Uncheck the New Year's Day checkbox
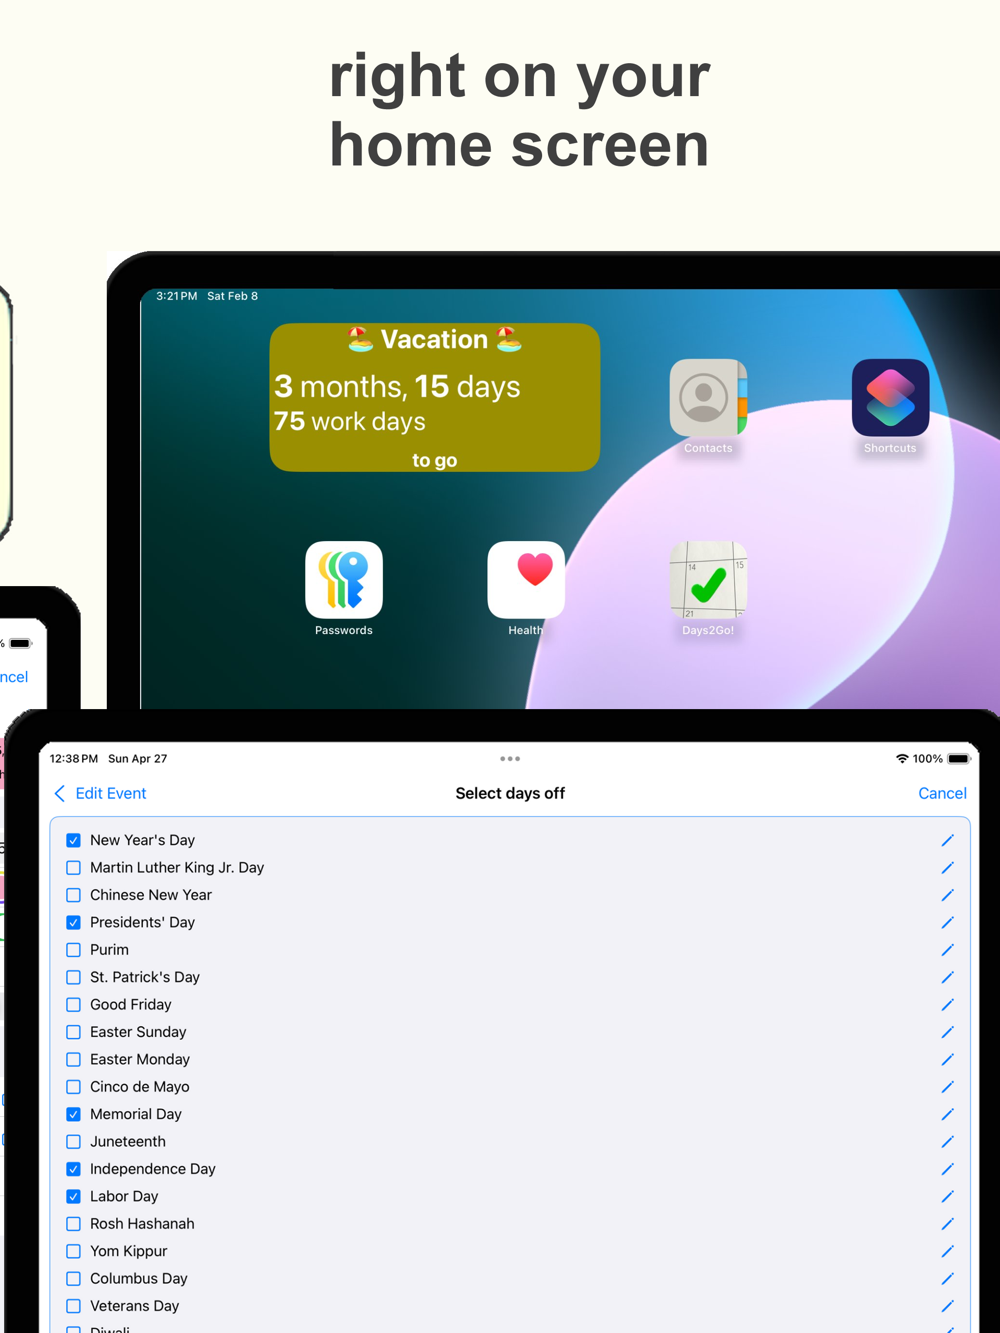 [x=73, y=840]
